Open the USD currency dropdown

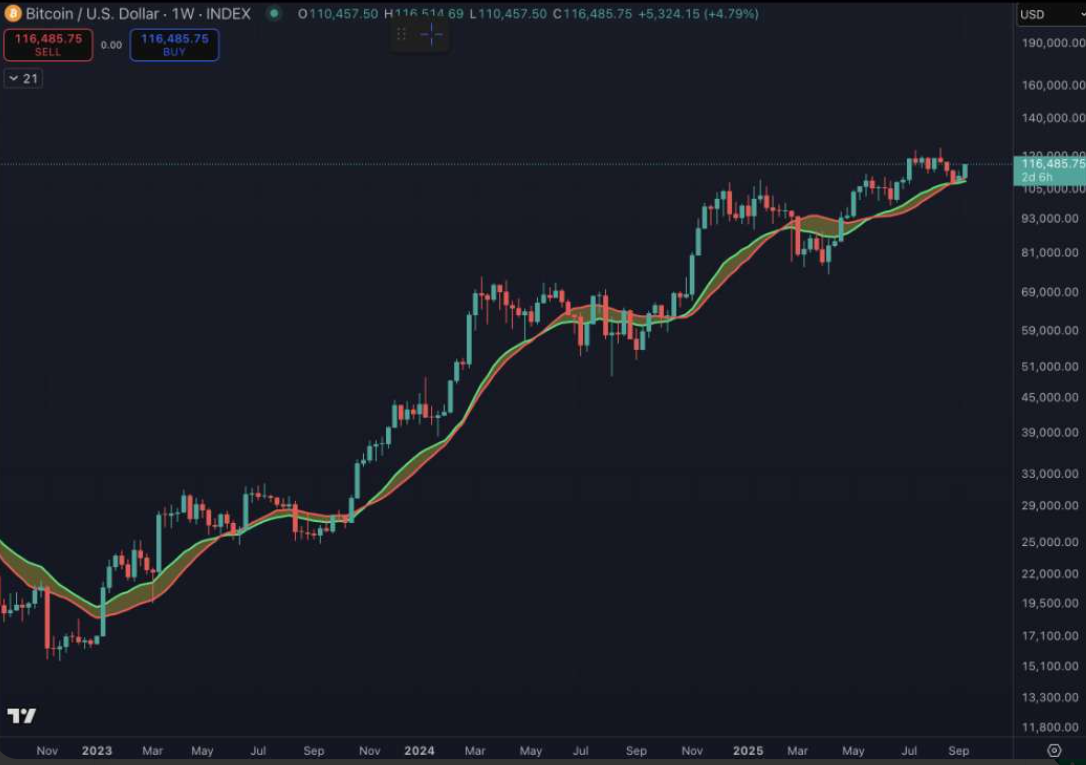[x=1048, y=14]
